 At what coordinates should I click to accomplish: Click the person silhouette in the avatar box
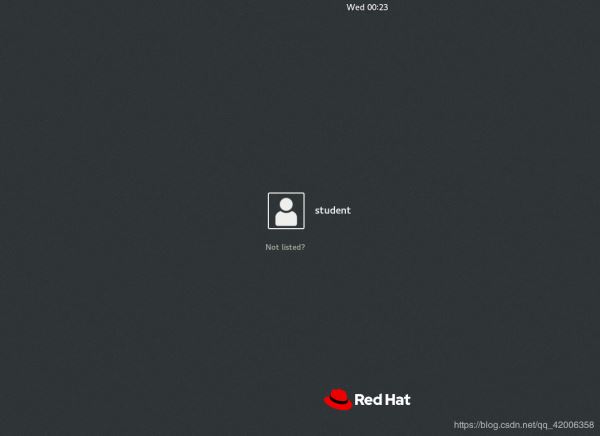[286, 213]
